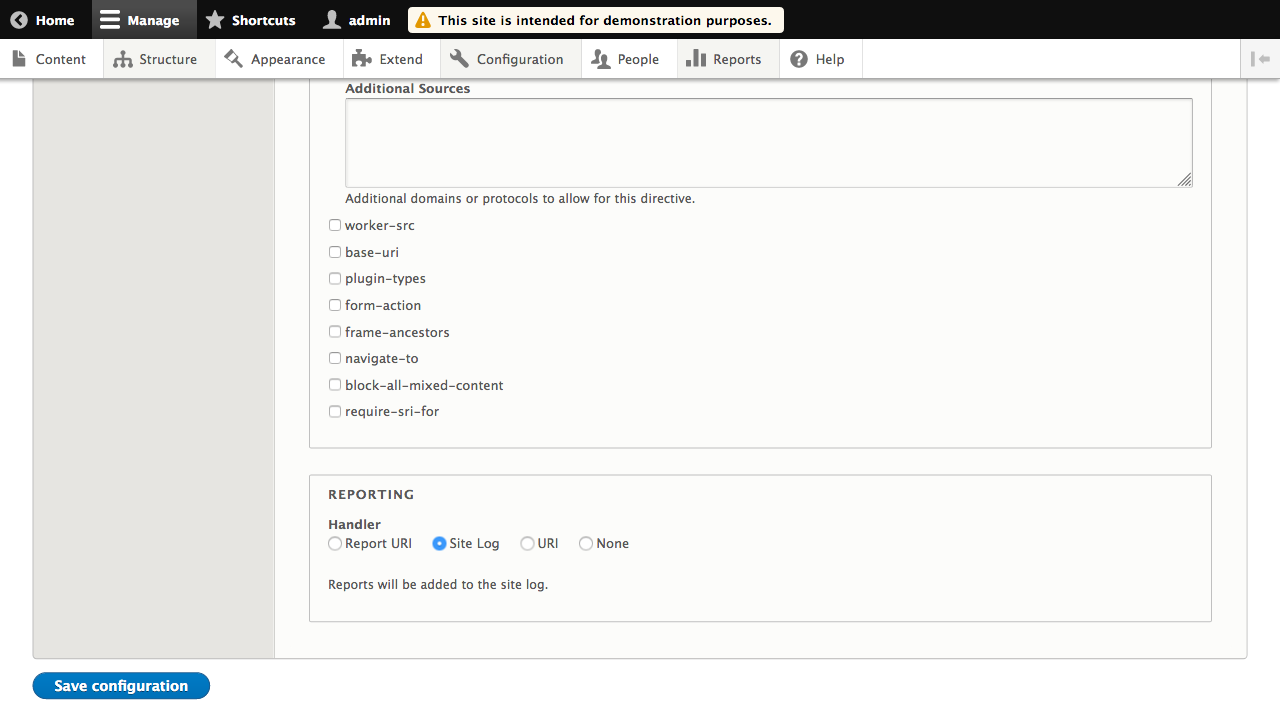This screenshot has width=1280, height=720.
Task: Click the 'Handler' label text
Action: point(354,524)
